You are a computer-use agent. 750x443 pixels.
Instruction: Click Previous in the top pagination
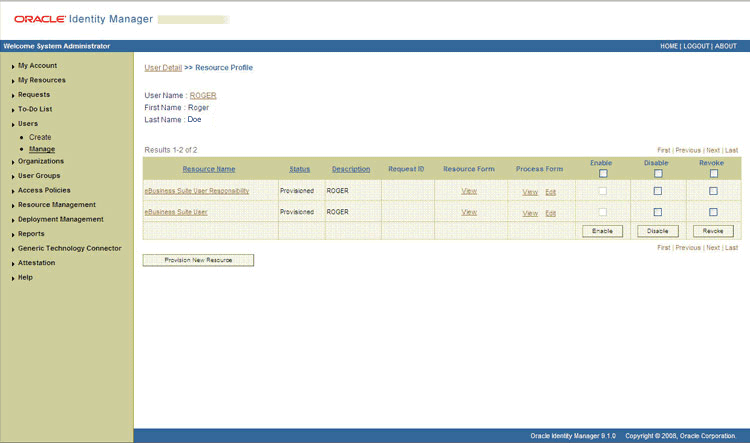(x=688, y=150)
